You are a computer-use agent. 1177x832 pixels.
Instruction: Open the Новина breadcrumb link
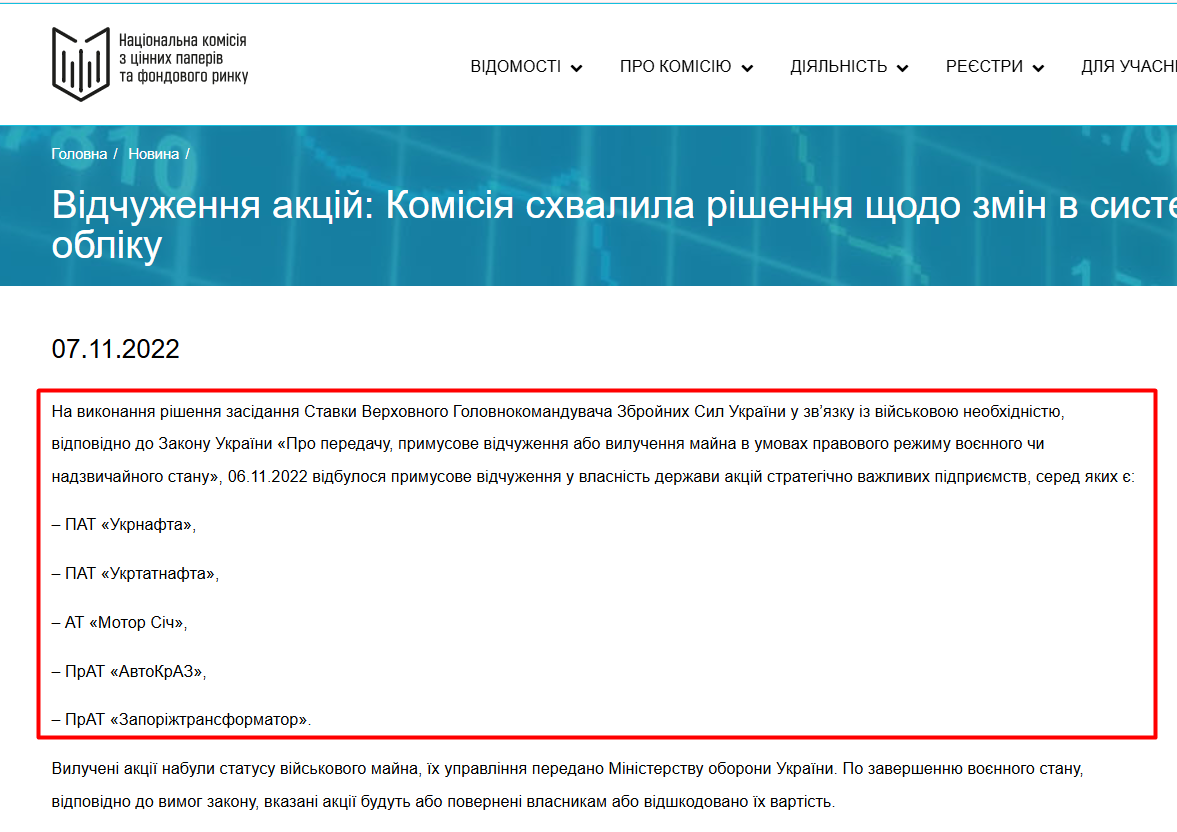point(152,154)
